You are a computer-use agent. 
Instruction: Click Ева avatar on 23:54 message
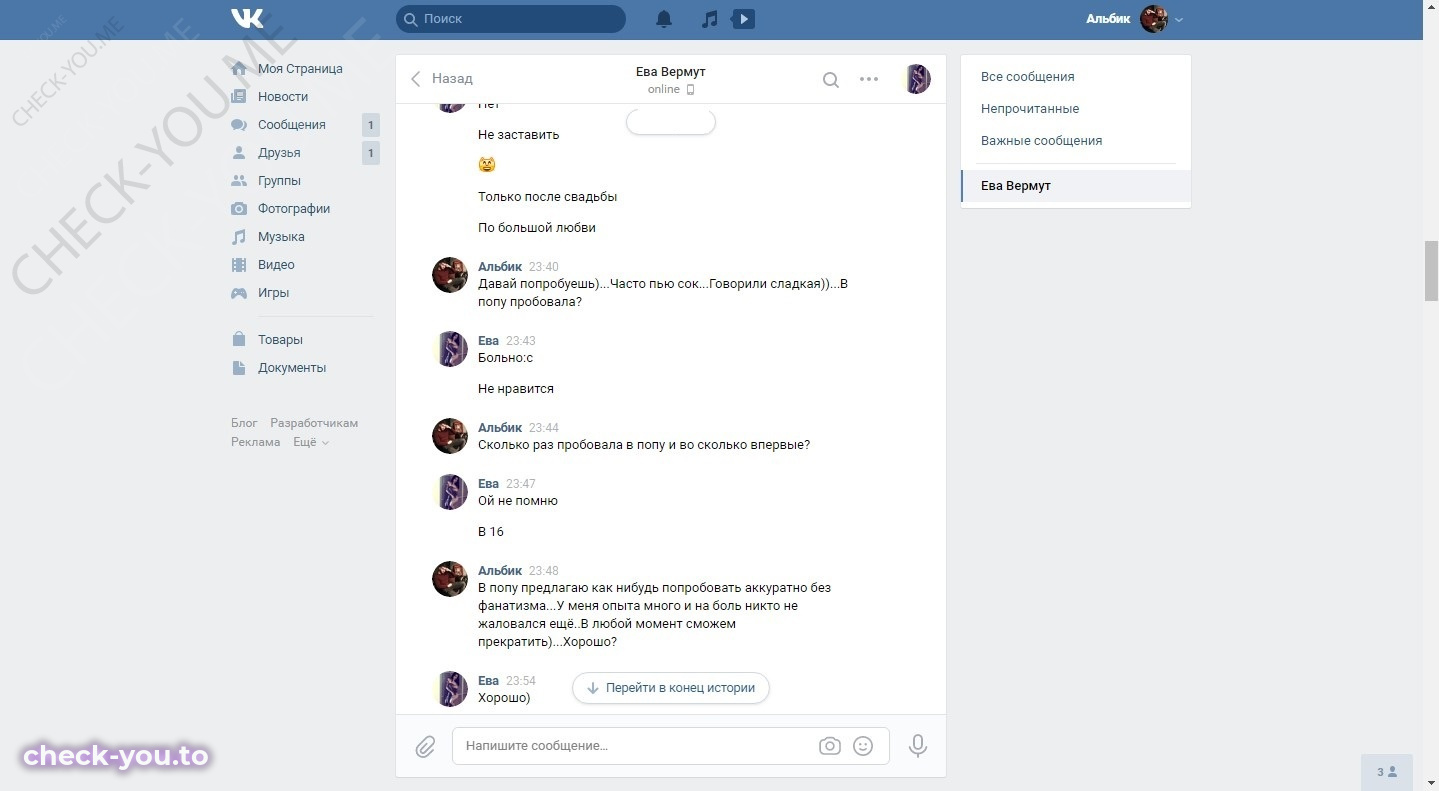[x=450, y=689]
